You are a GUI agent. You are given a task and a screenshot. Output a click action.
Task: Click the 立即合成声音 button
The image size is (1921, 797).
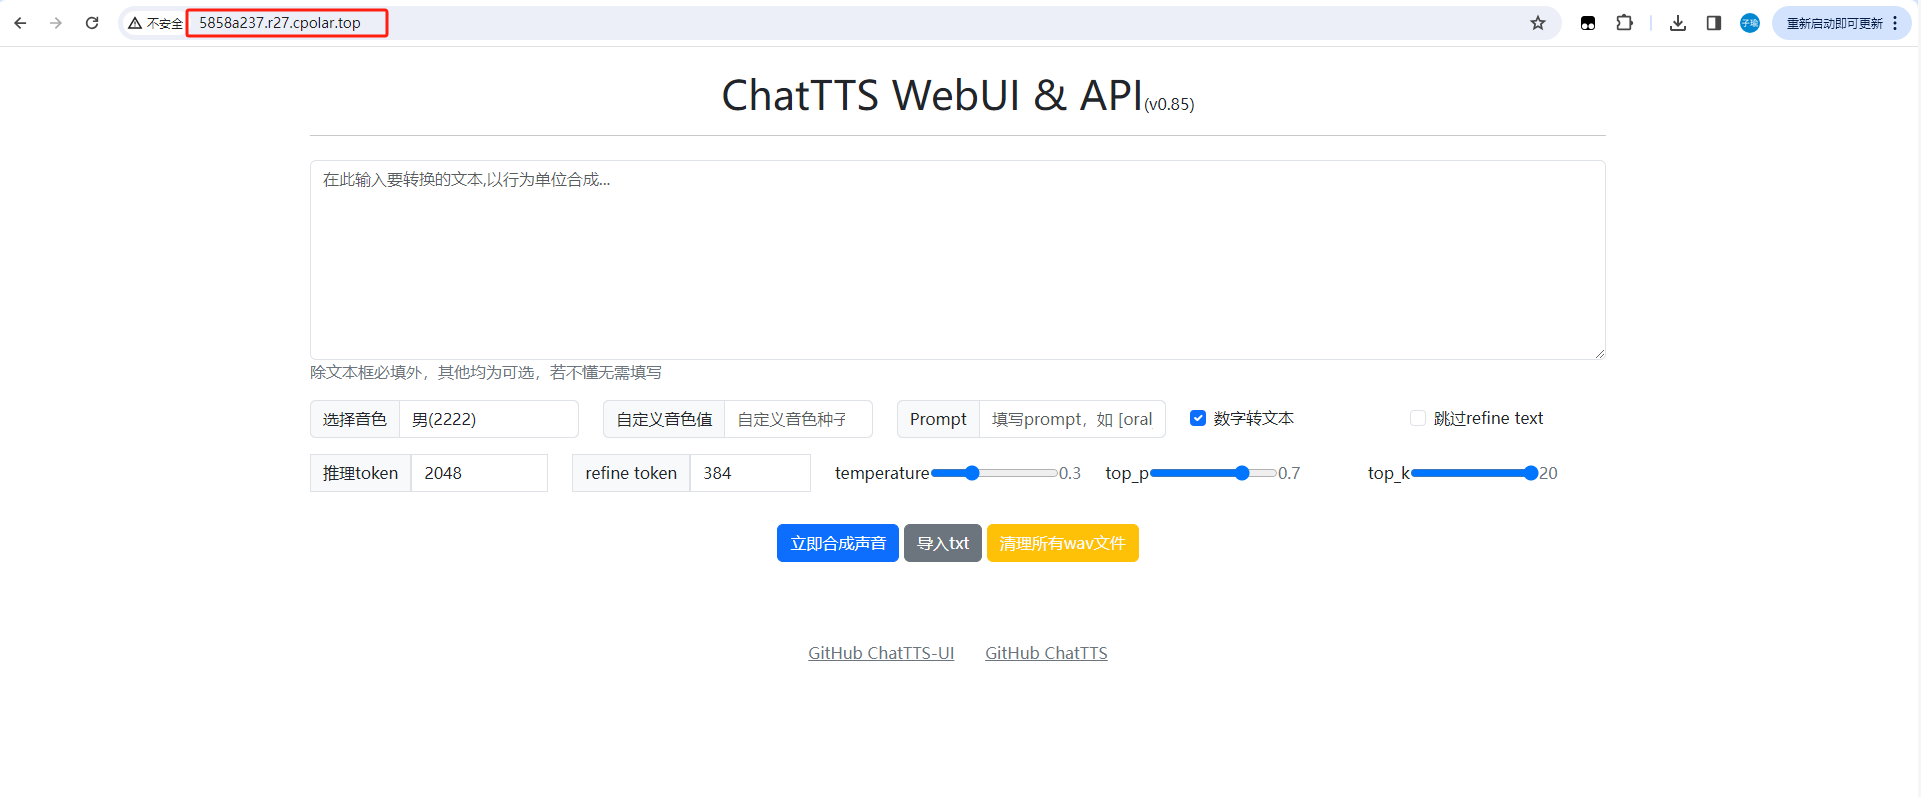tap(837, 543)
